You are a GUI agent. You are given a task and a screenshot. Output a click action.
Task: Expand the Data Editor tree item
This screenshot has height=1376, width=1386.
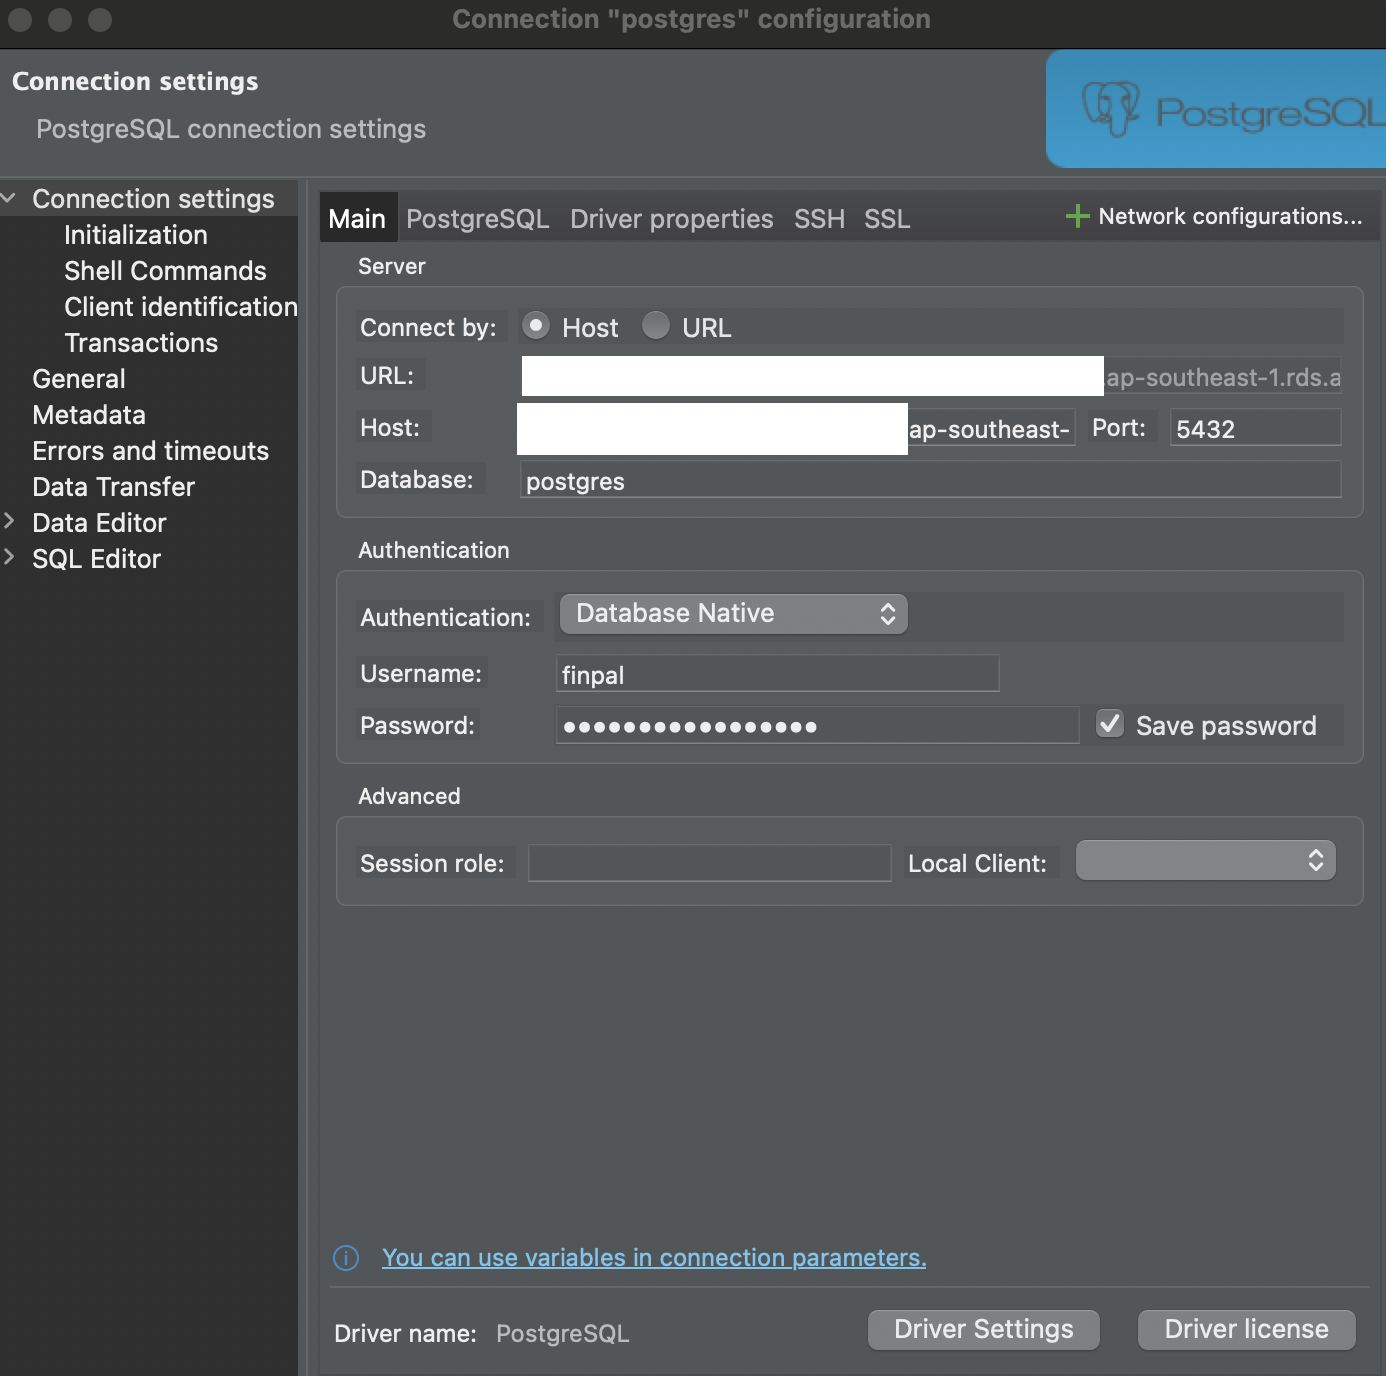pos(10,522)
